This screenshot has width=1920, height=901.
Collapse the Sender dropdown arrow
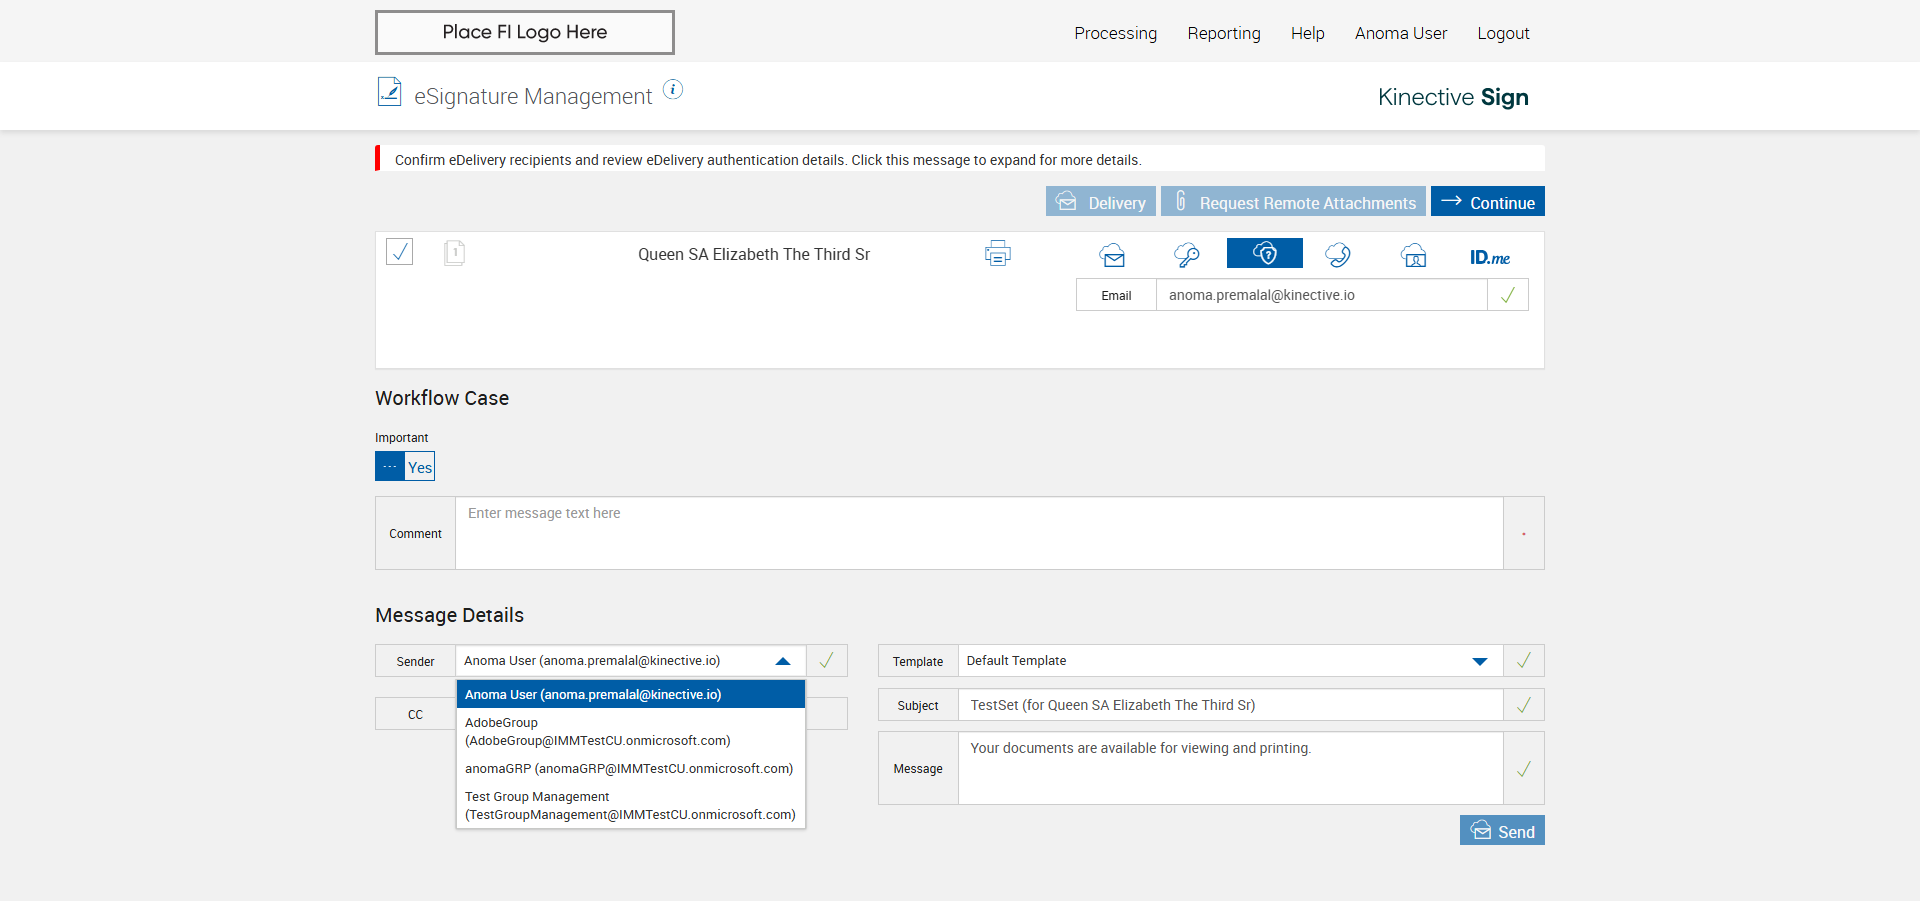click(783, 661)
